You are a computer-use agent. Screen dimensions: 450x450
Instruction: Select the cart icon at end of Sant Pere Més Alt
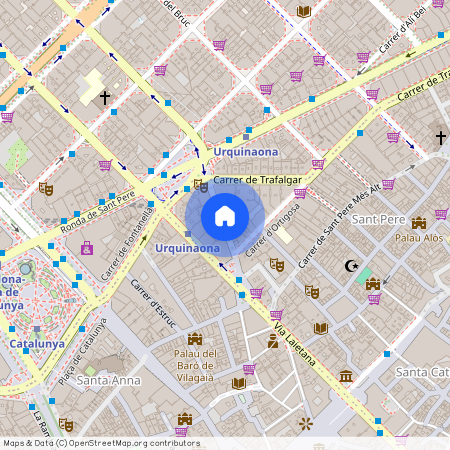click(x=389, y=184)
